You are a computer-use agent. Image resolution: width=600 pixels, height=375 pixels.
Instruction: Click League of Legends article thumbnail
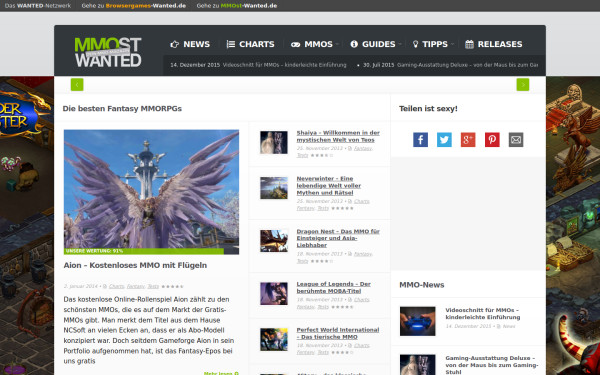[x=274, y=293]
